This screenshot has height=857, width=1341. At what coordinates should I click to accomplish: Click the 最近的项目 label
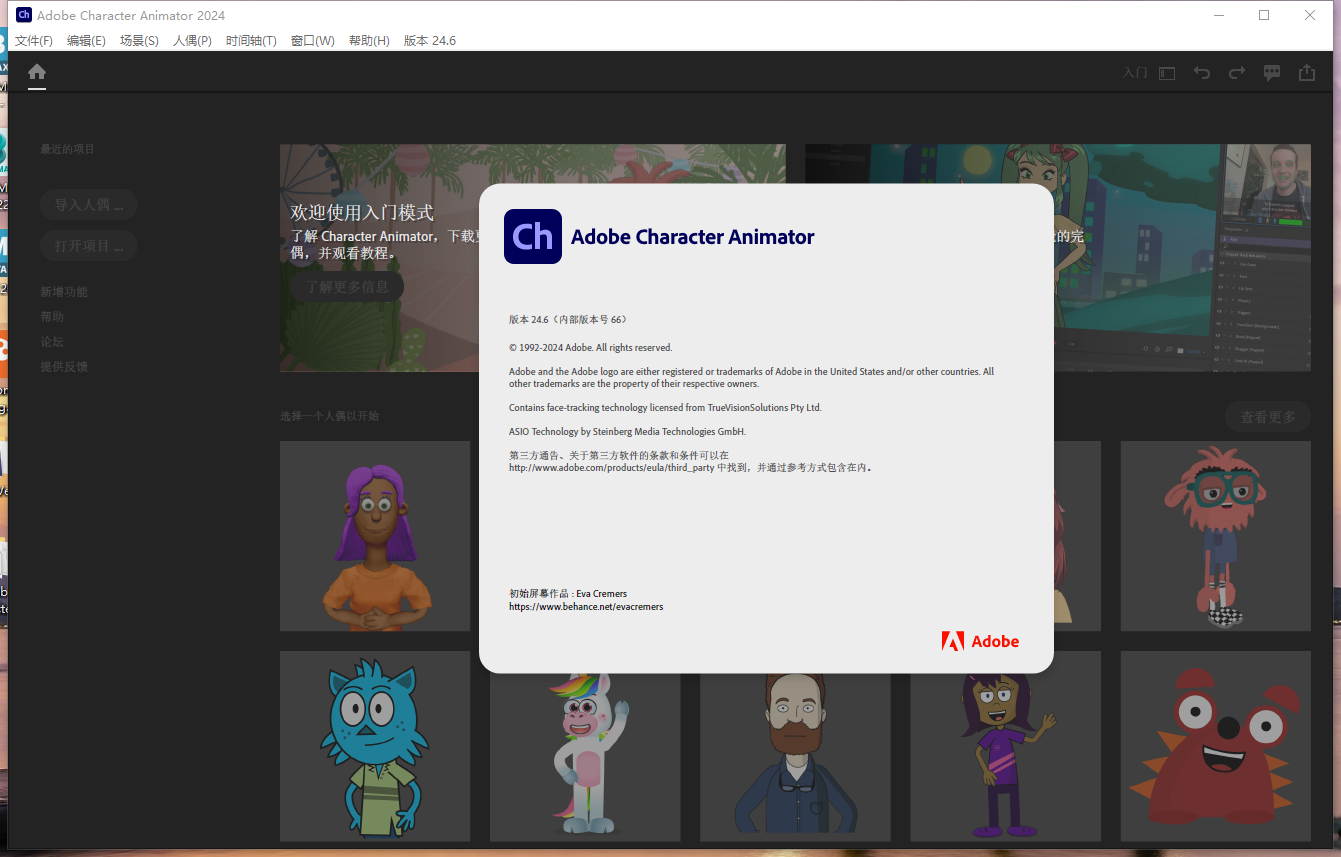tap(67, 149)
